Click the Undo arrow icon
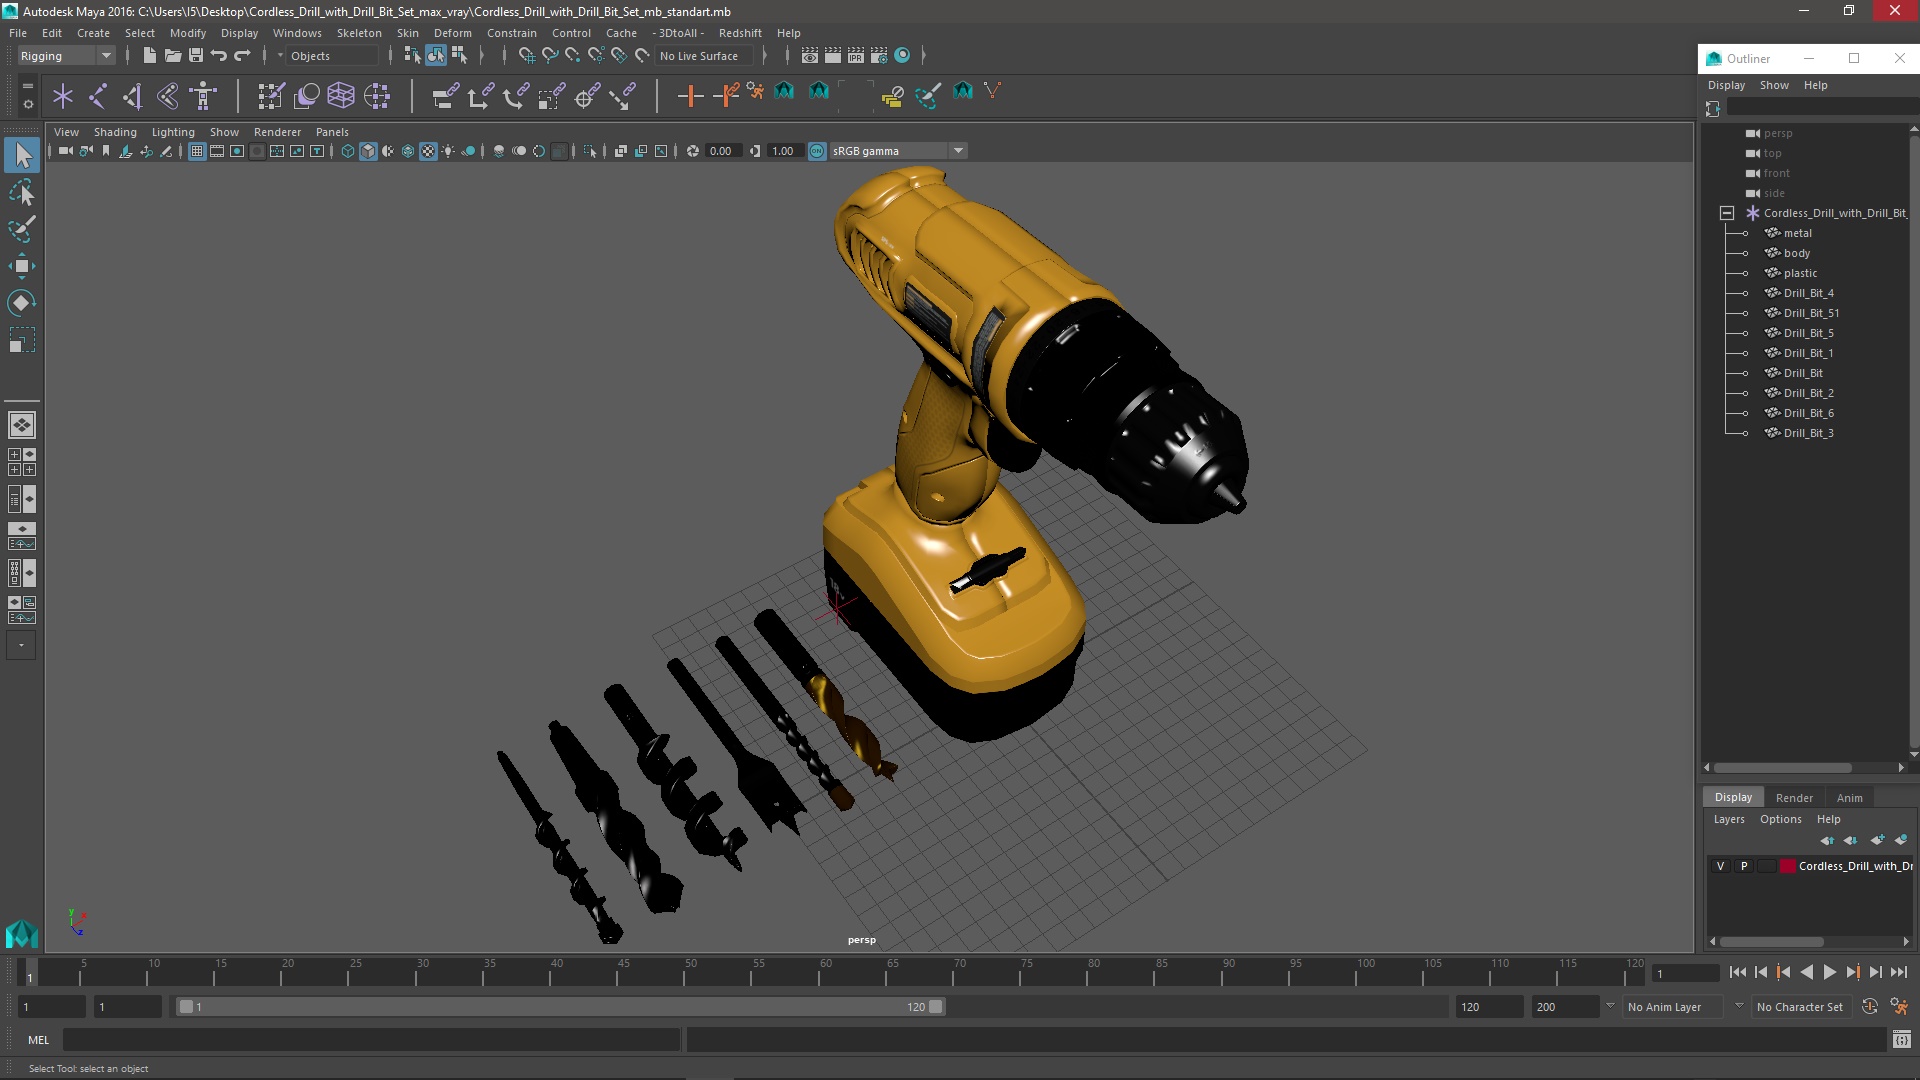This screenshot has width=1920, height=1080. point(218,56)
